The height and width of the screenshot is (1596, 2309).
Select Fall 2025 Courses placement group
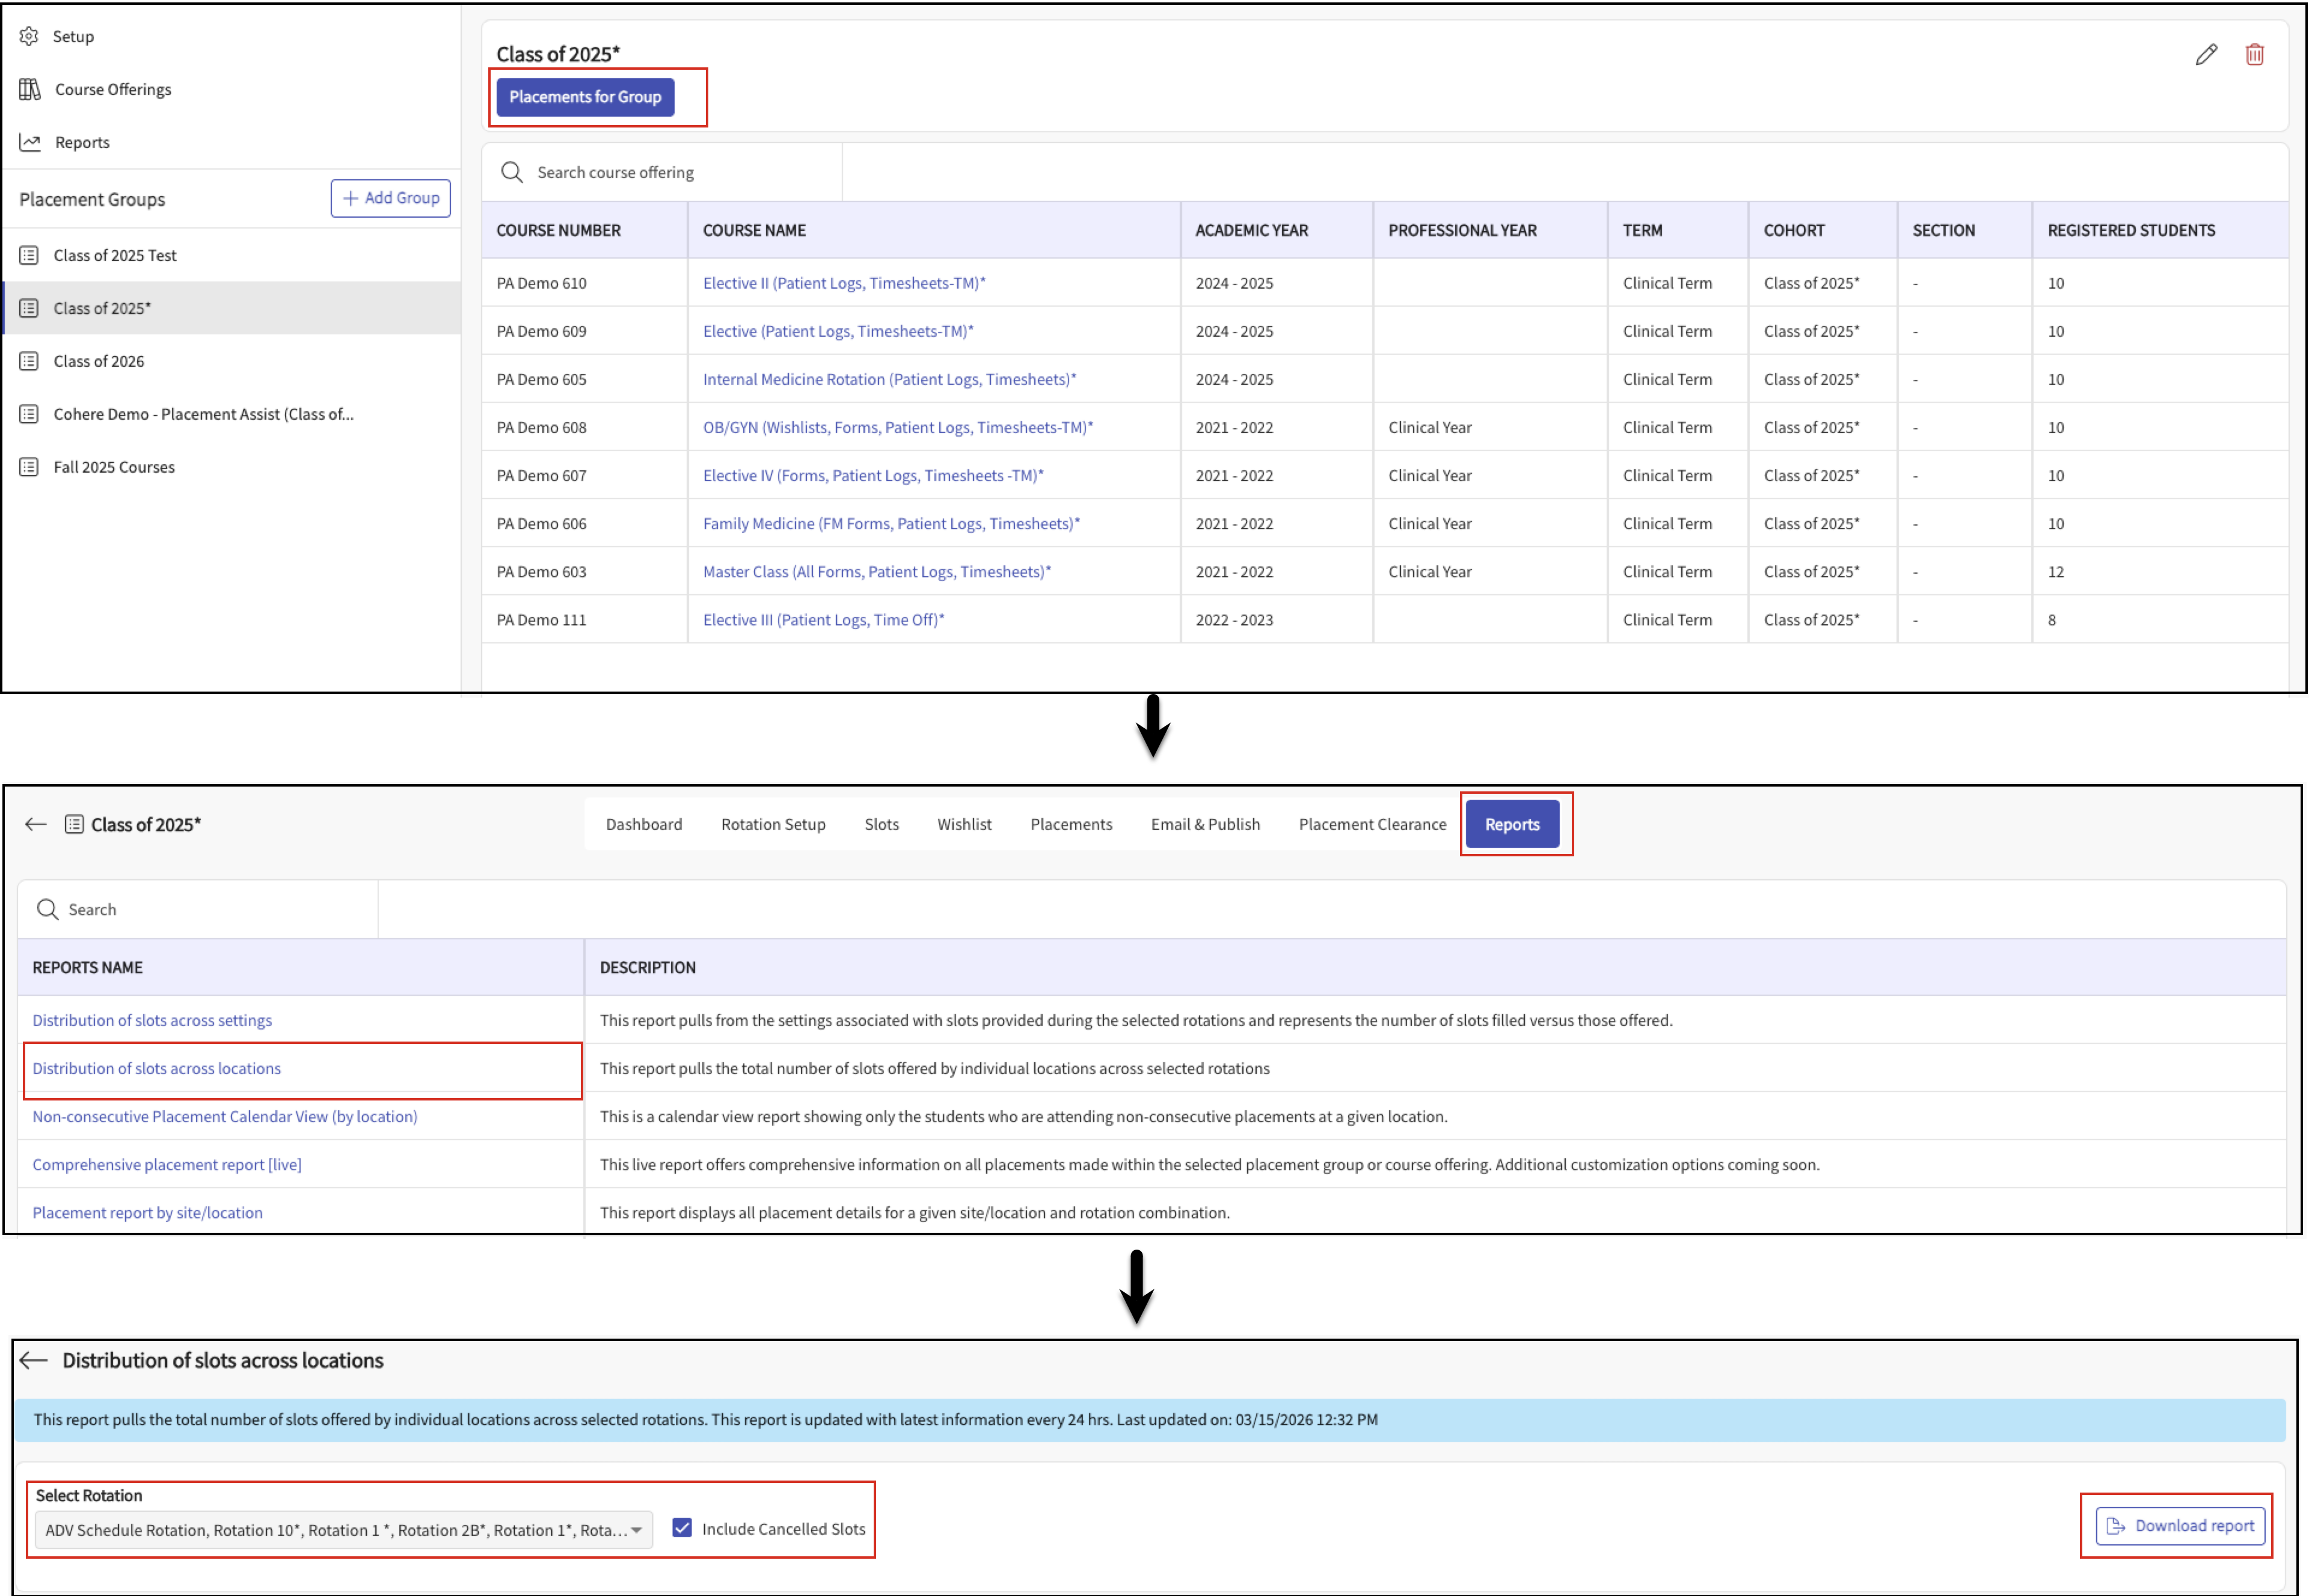point(114,467)
